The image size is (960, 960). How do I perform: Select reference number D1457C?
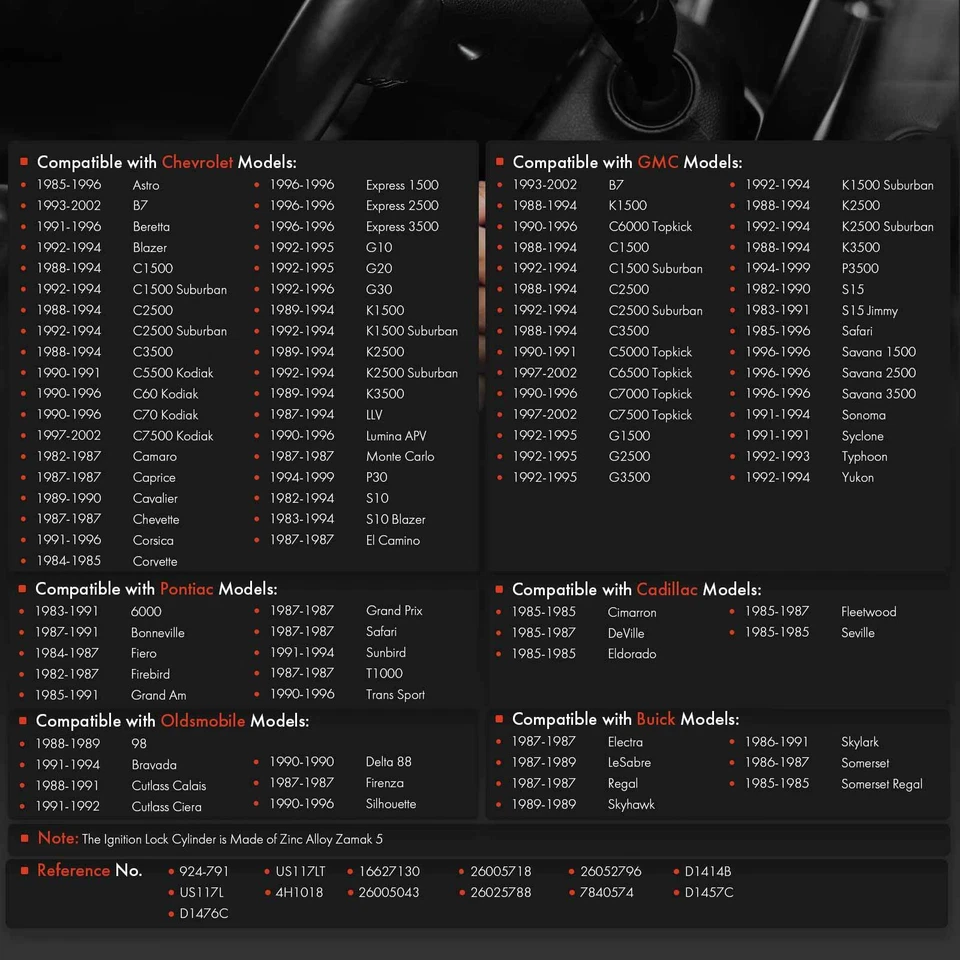click(708, 892)
